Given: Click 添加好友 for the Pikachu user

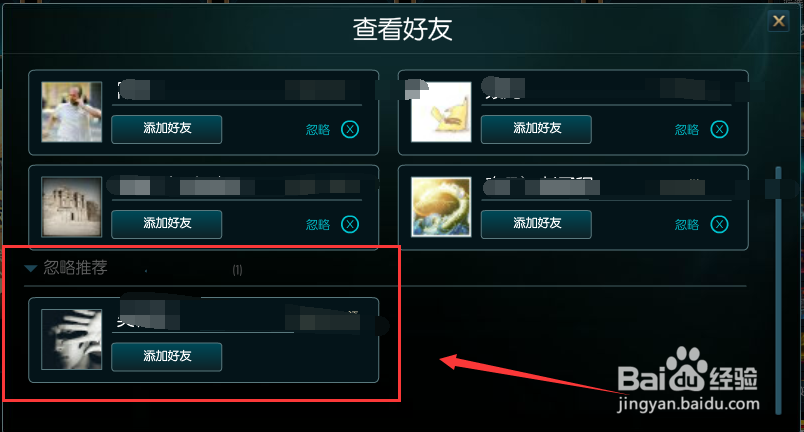Looking at the screenshot, I should click(536, 129).
